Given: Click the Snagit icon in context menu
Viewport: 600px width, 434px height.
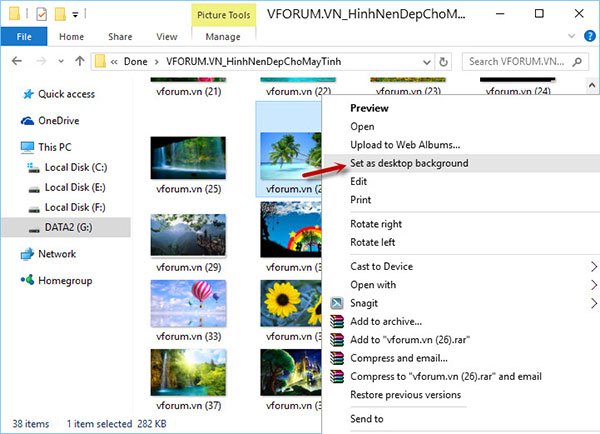Looking at the screenshot, I should click(x=337, y=303).
